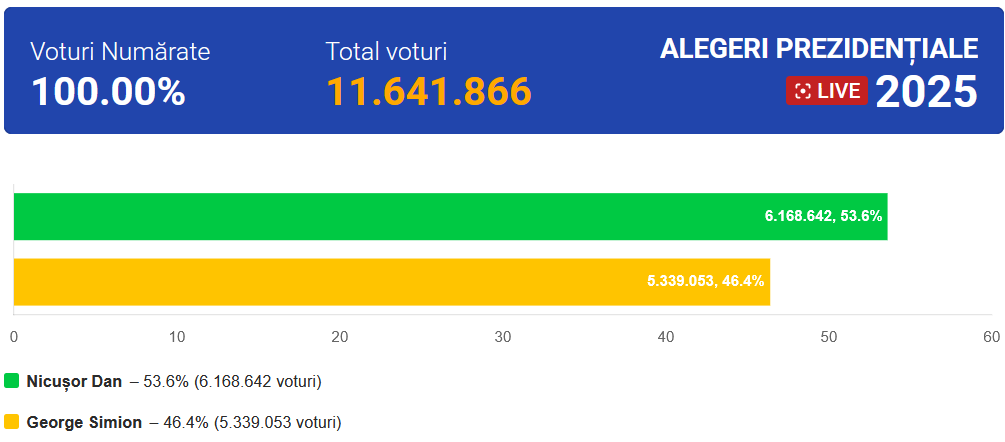
Task: Click the 0 axis tick label
Action: click(14, 337)
